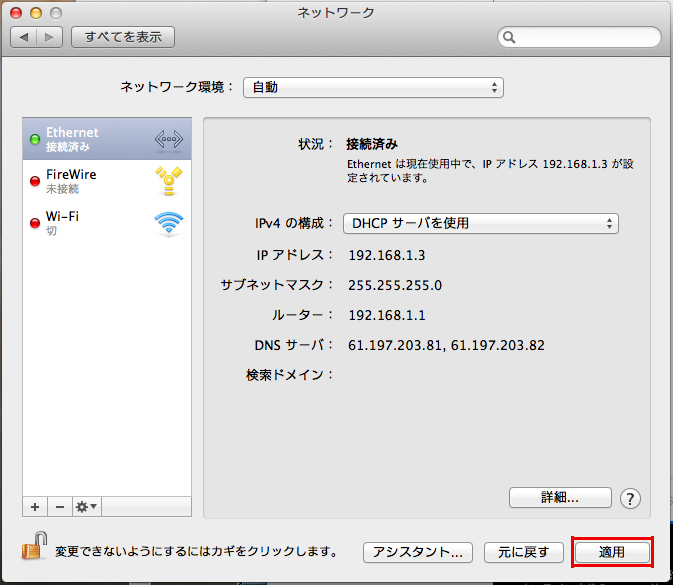Click the padlock to prevent changes
Image resolution: width=673 pixels, height=585 pixels.
tap(34, 546)
